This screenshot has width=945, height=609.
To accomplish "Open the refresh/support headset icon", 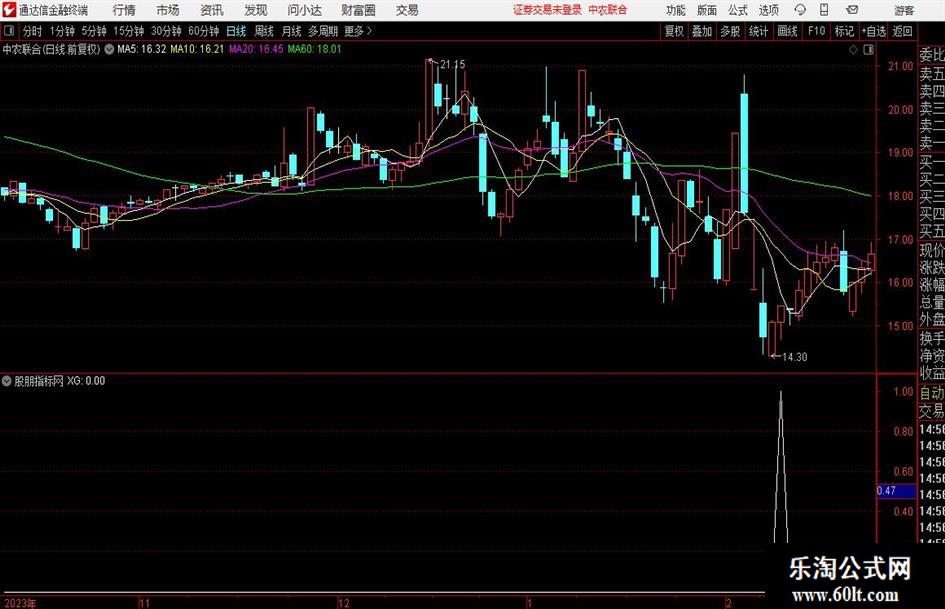I will tap(800, 10).
